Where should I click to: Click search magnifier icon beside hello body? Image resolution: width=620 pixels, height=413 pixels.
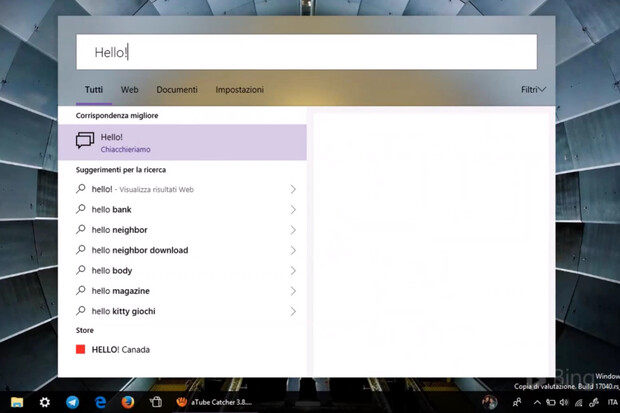pyautogui.click(x=81, y=270)
